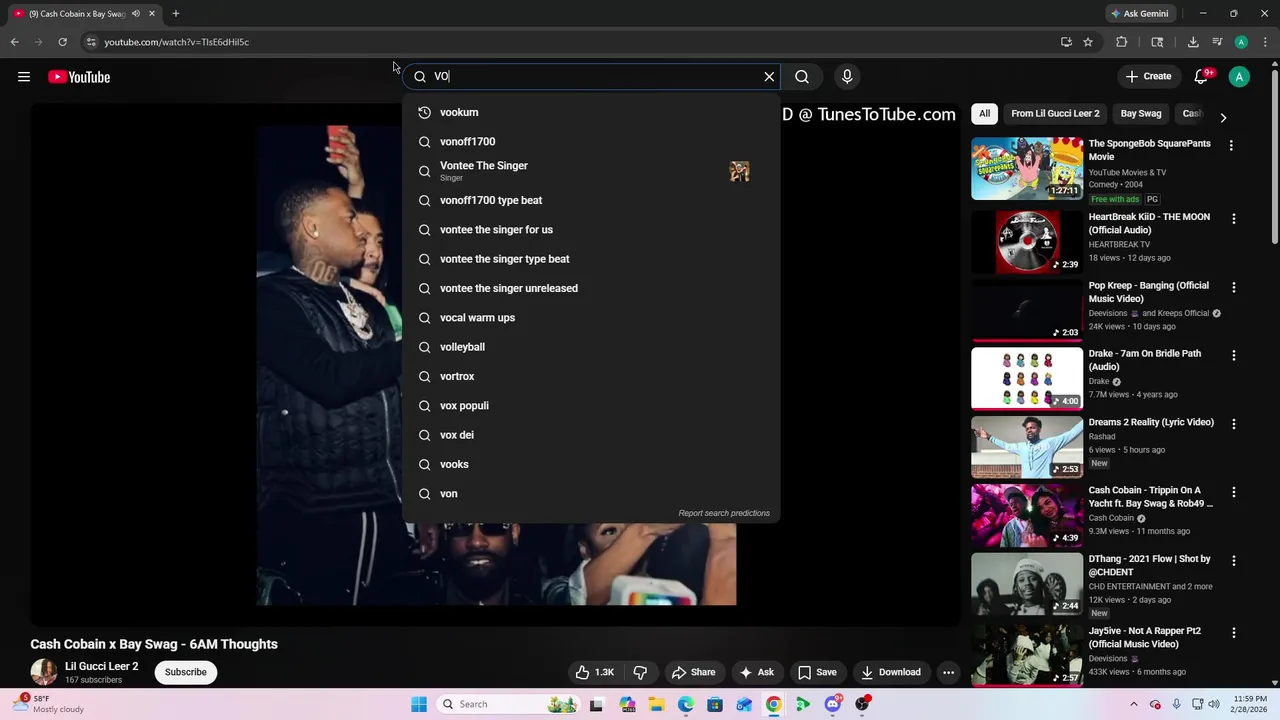
Task: Open the Windows Start menu
Action: [x=418, y=704]
